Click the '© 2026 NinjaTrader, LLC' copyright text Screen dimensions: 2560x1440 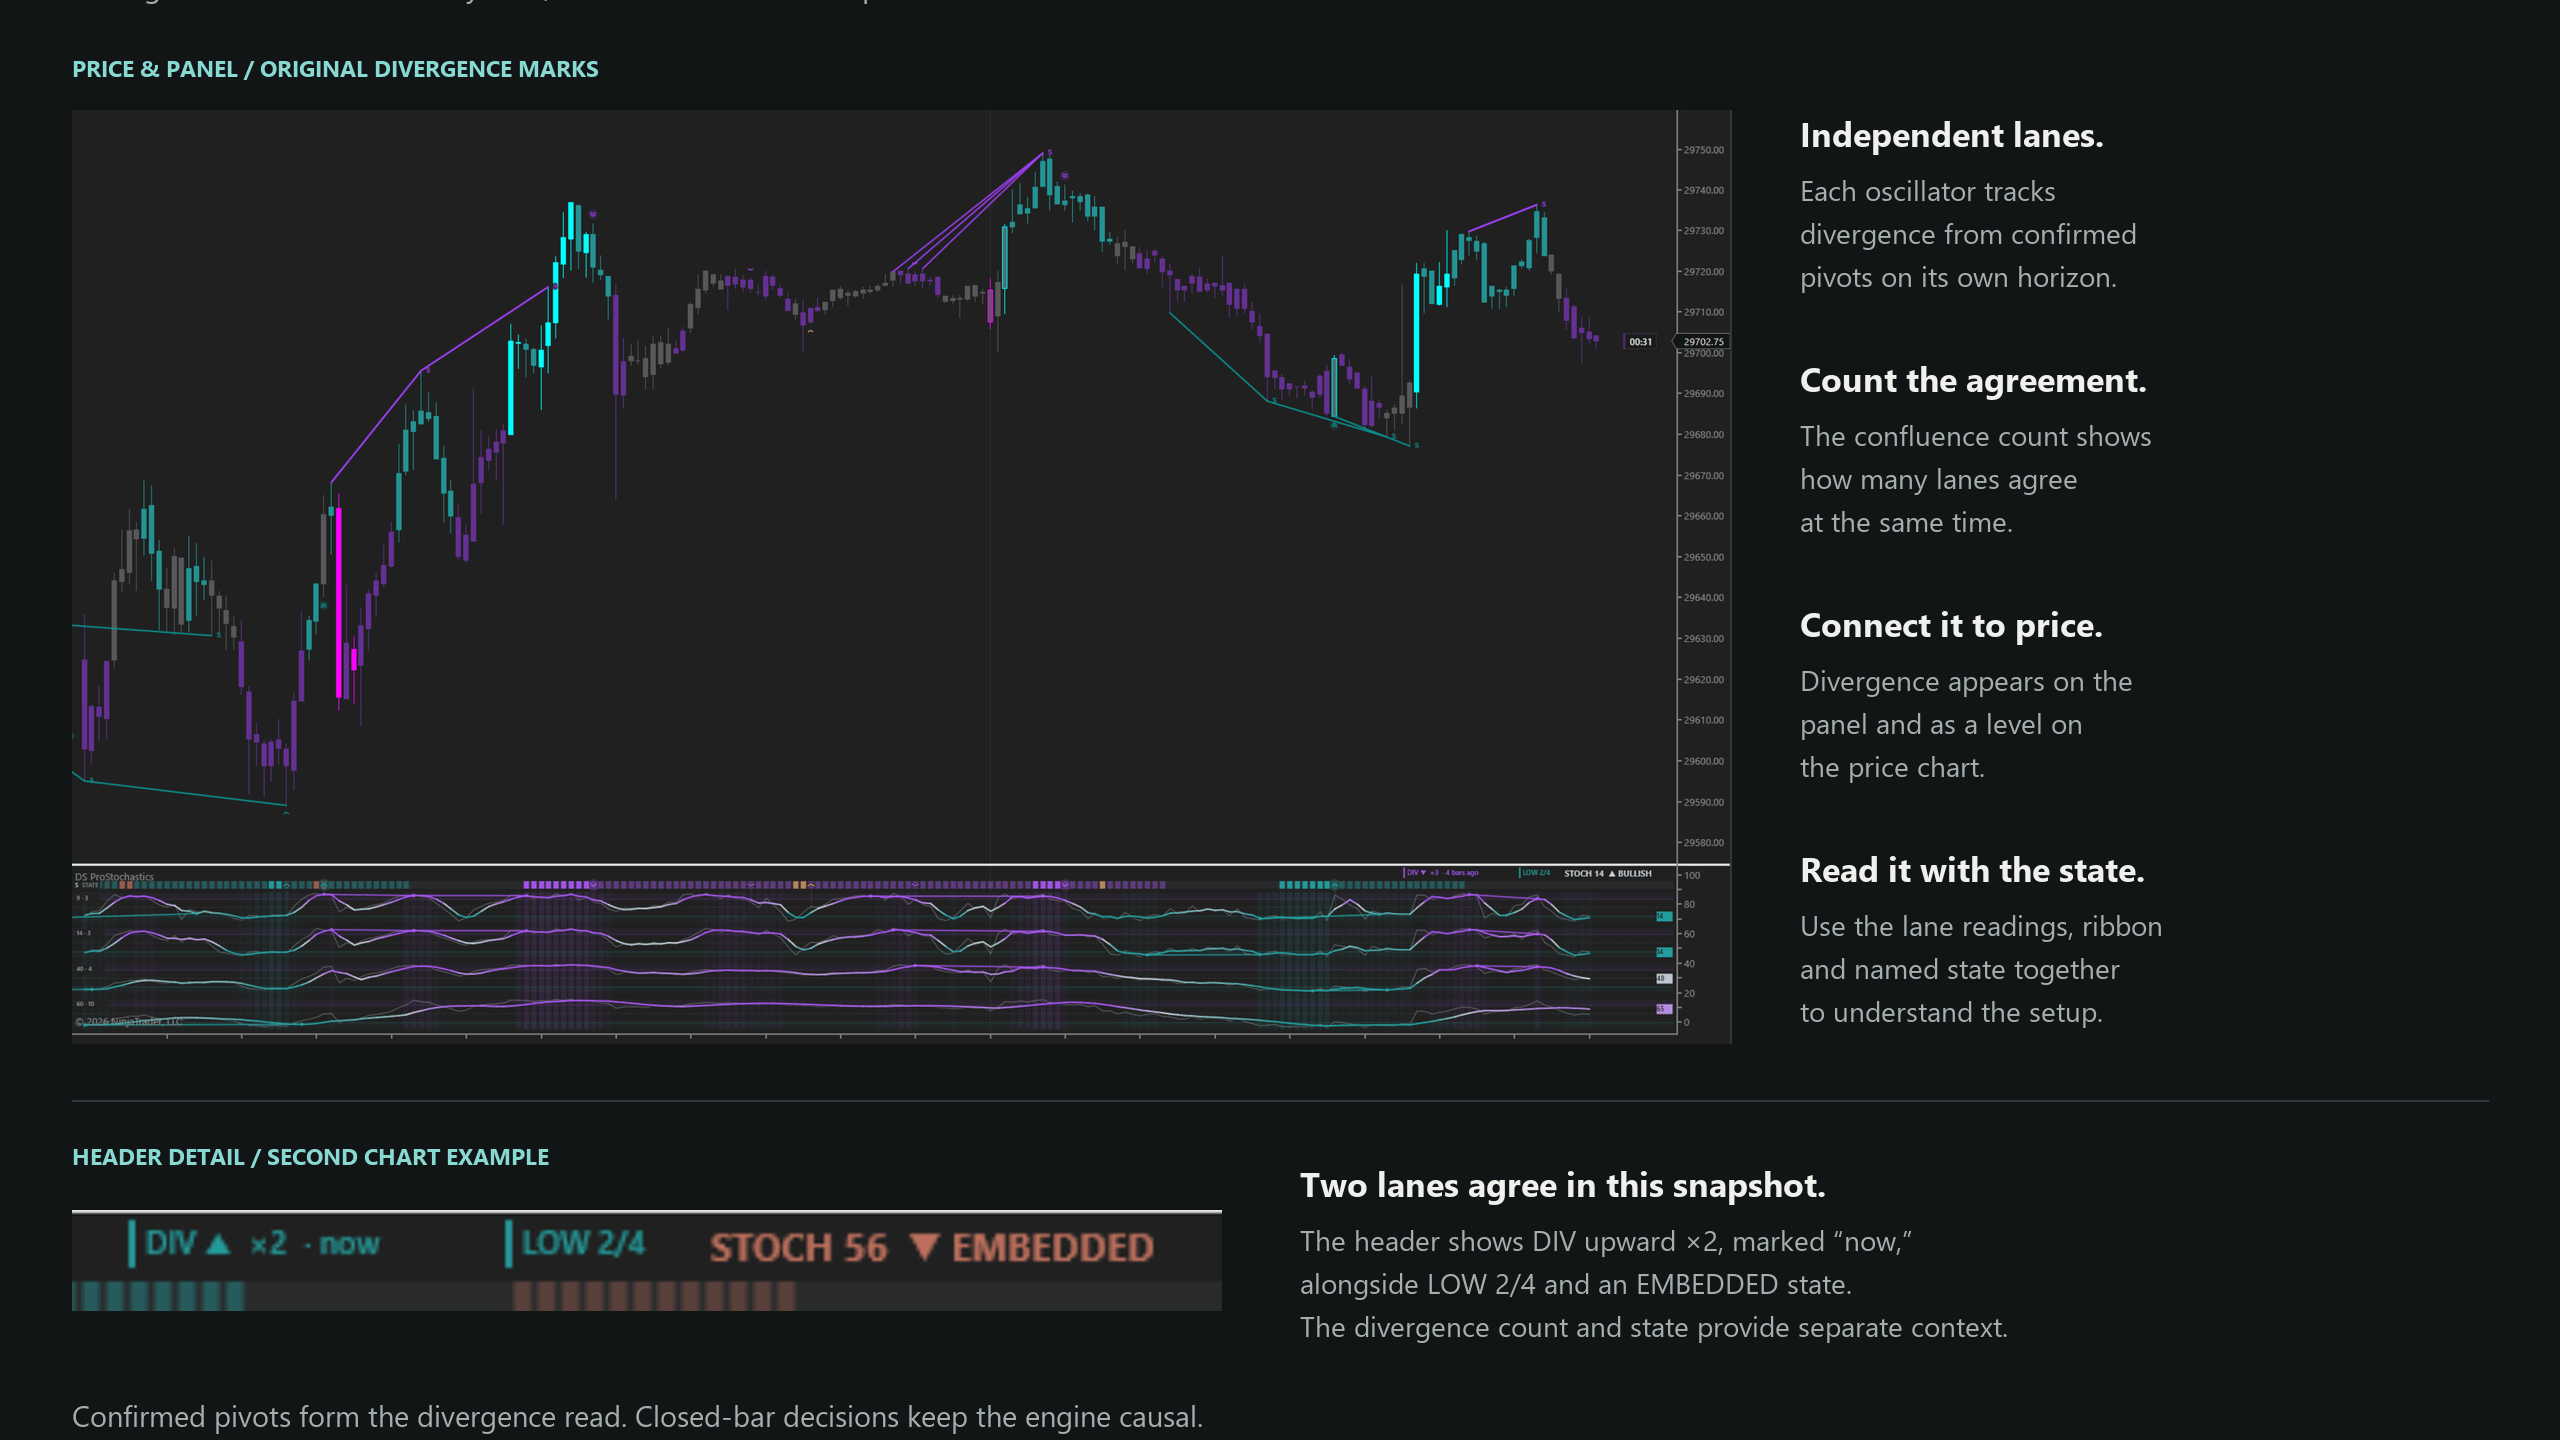128,1021
